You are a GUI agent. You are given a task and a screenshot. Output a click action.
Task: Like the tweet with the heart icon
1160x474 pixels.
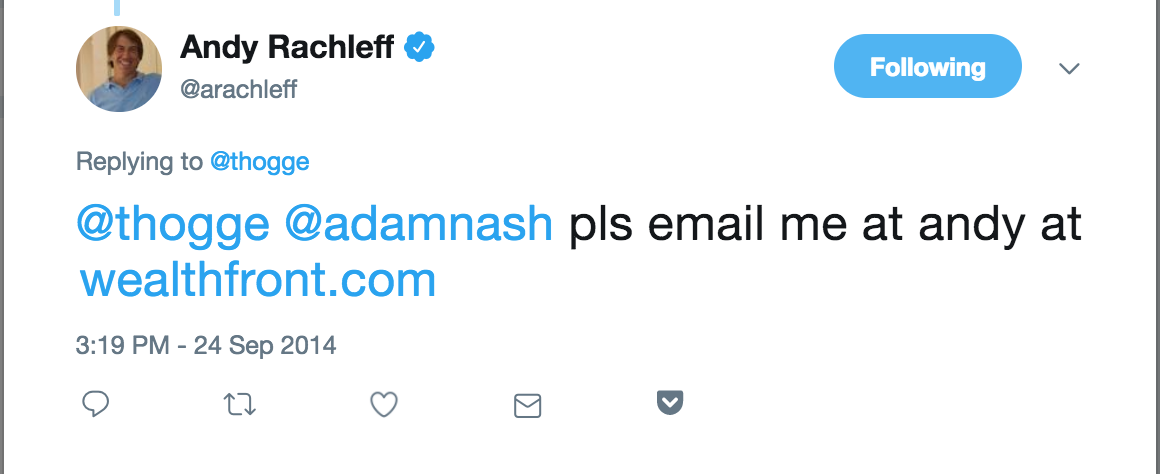(x=384, y=404)
